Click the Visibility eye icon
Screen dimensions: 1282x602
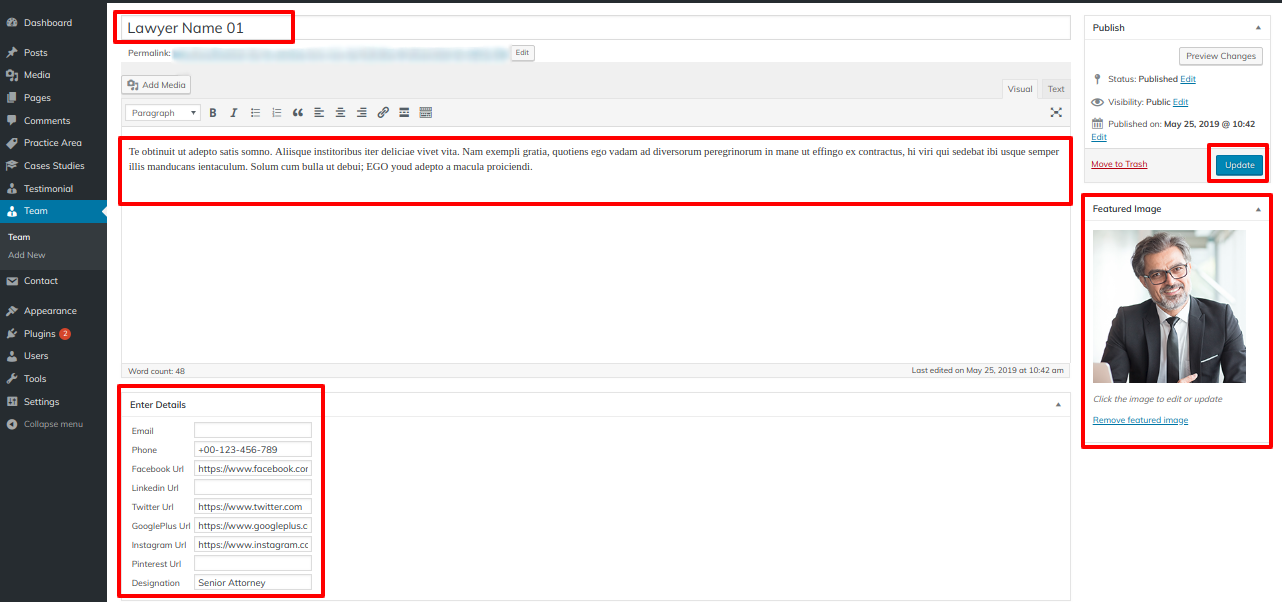[1098, 102]
